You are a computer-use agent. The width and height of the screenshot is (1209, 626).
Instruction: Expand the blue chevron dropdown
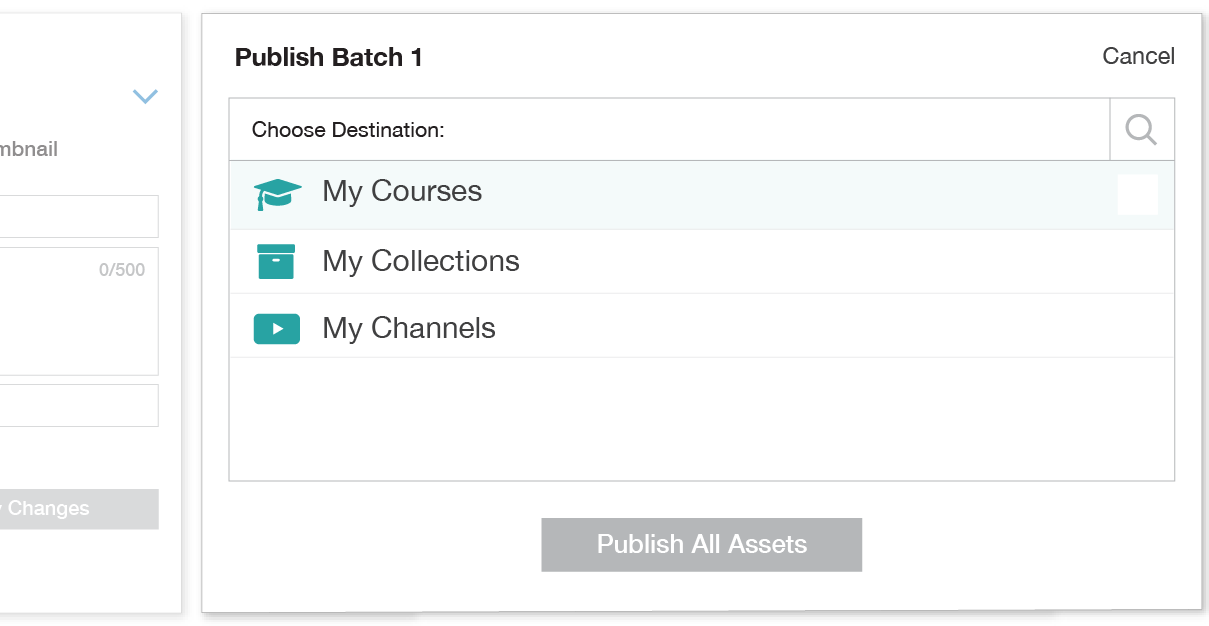pyautogui.click(x=145, y=97)
